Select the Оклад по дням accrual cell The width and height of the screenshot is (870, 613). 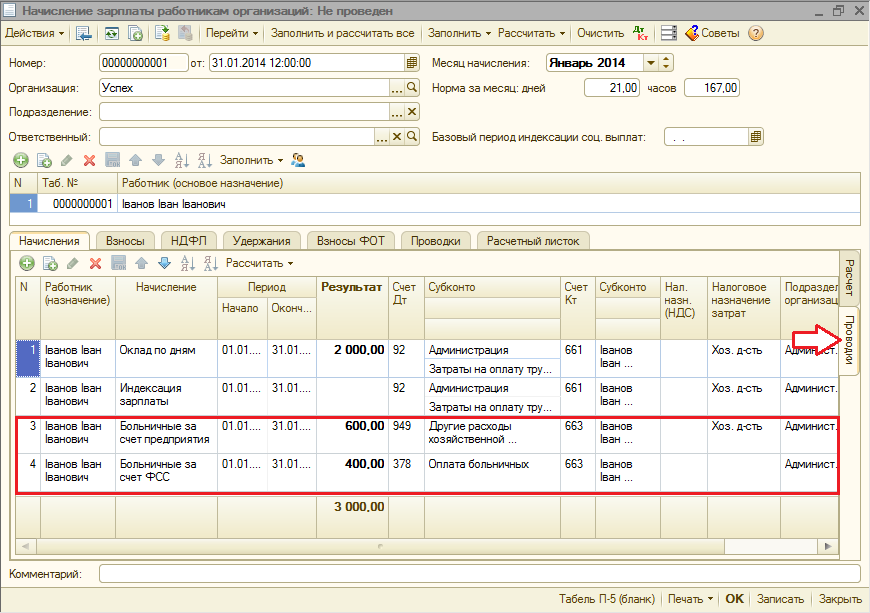tap(166, 358)
